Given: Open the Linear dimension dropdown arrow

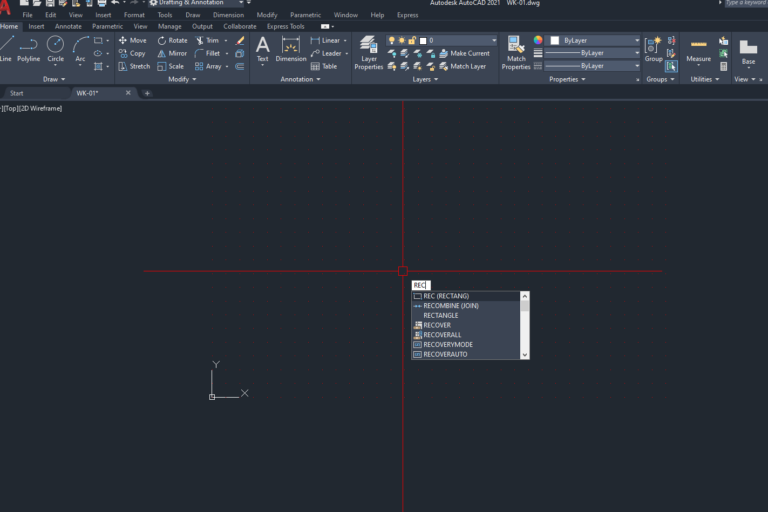Looking at the screenshot, I should click(345, 40).
